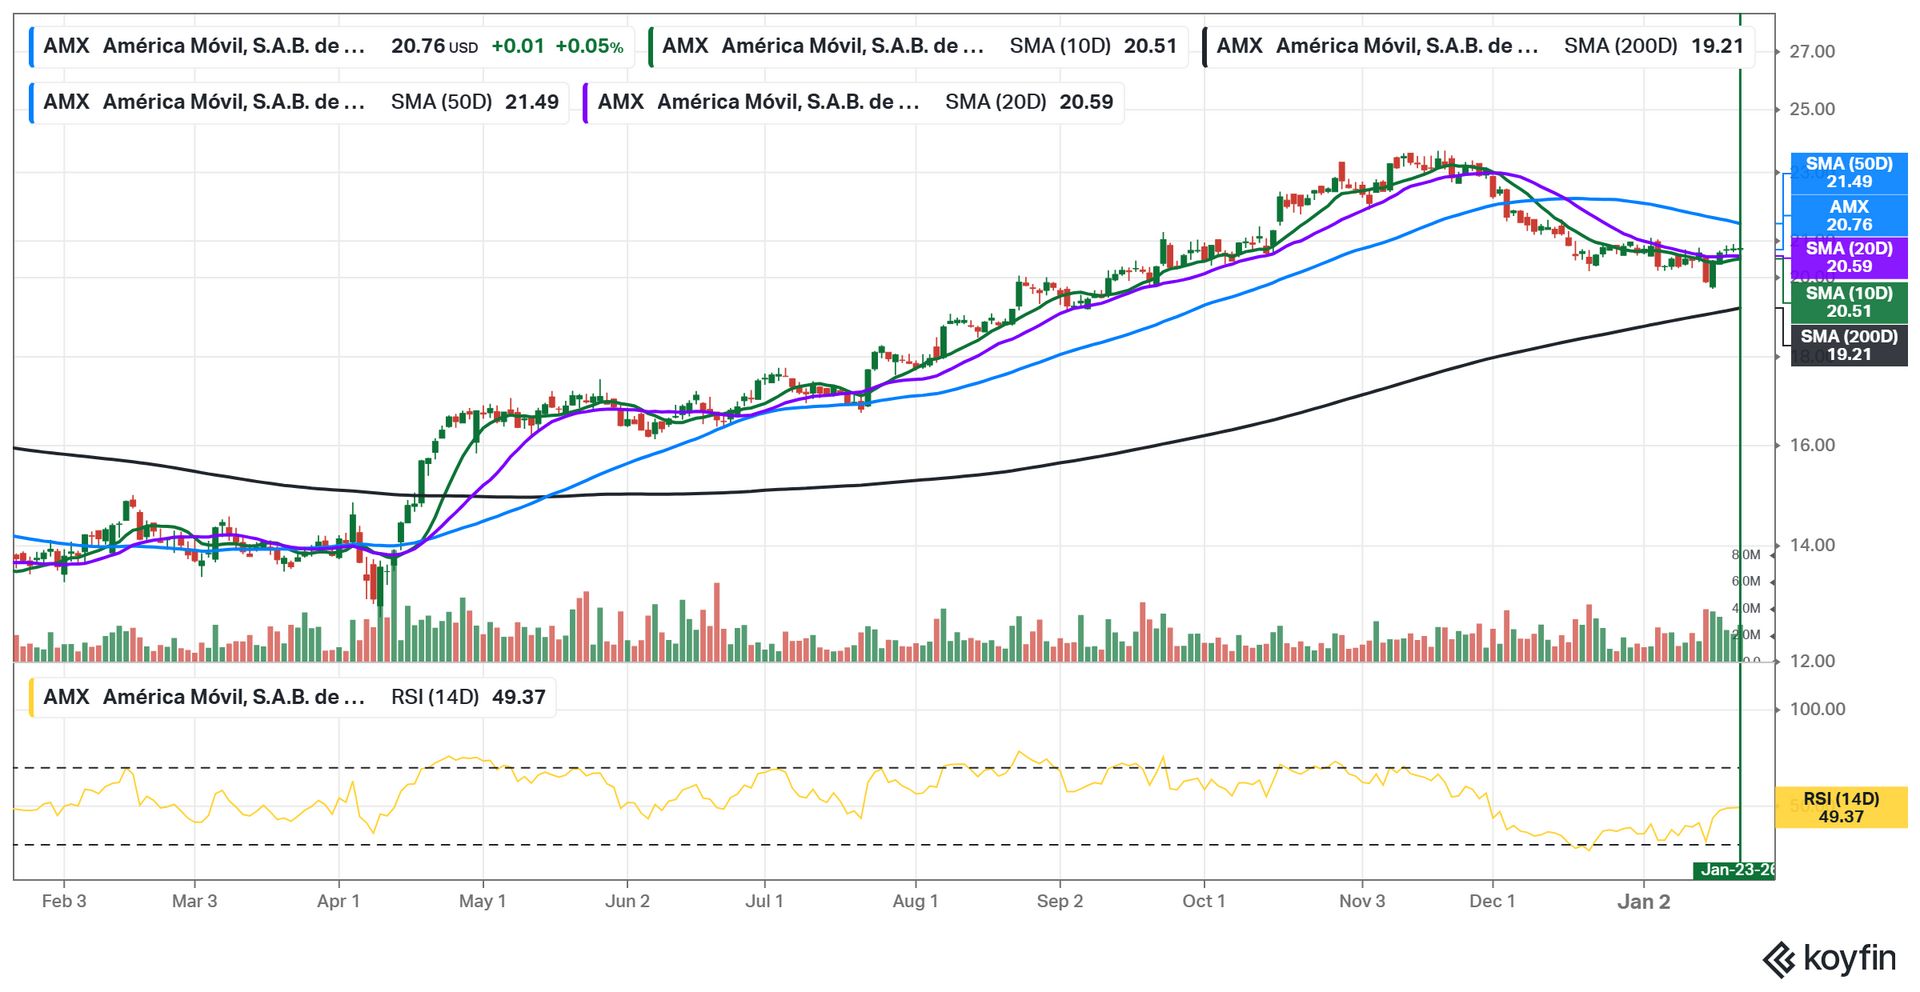Click the 16.00 price axis label
This screenshot has width=1920, height=992.
1812,446
